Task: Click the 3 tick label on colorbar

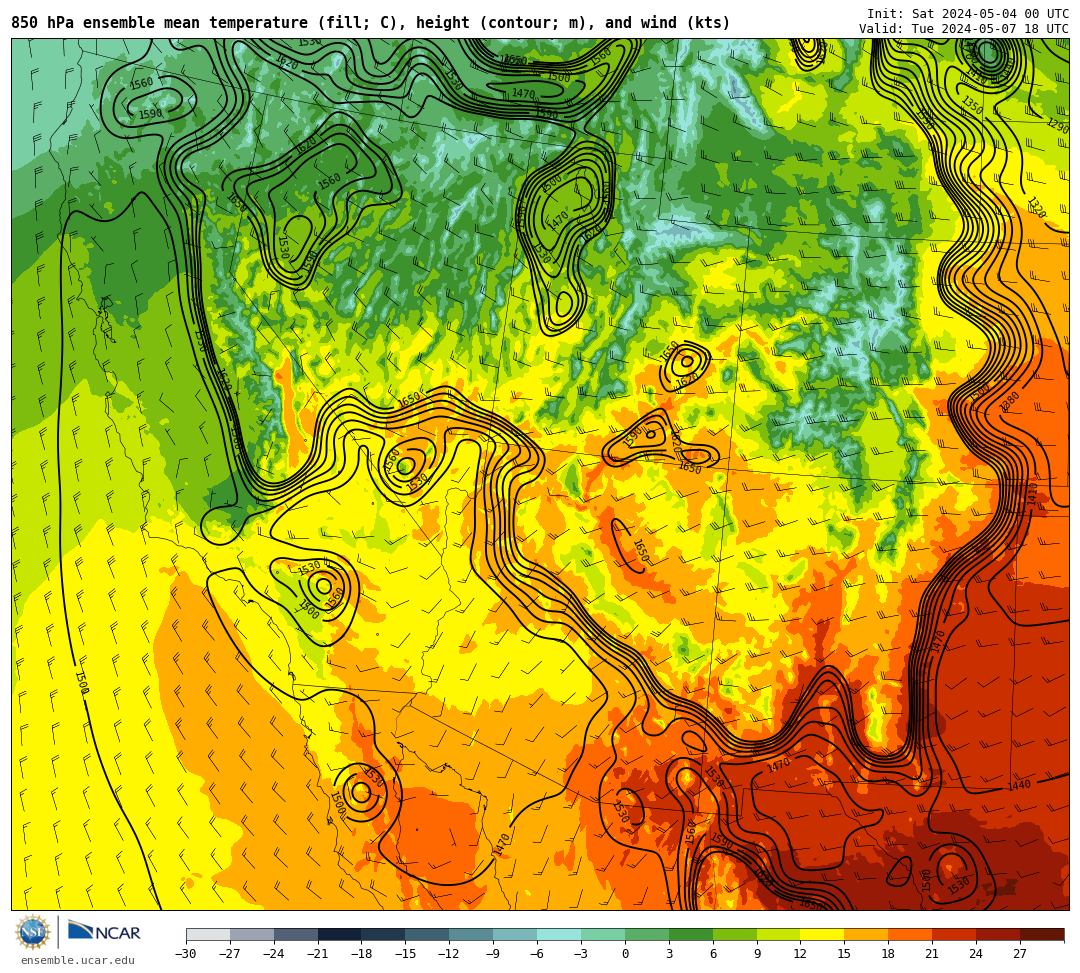Action: (x=669, y=954)
